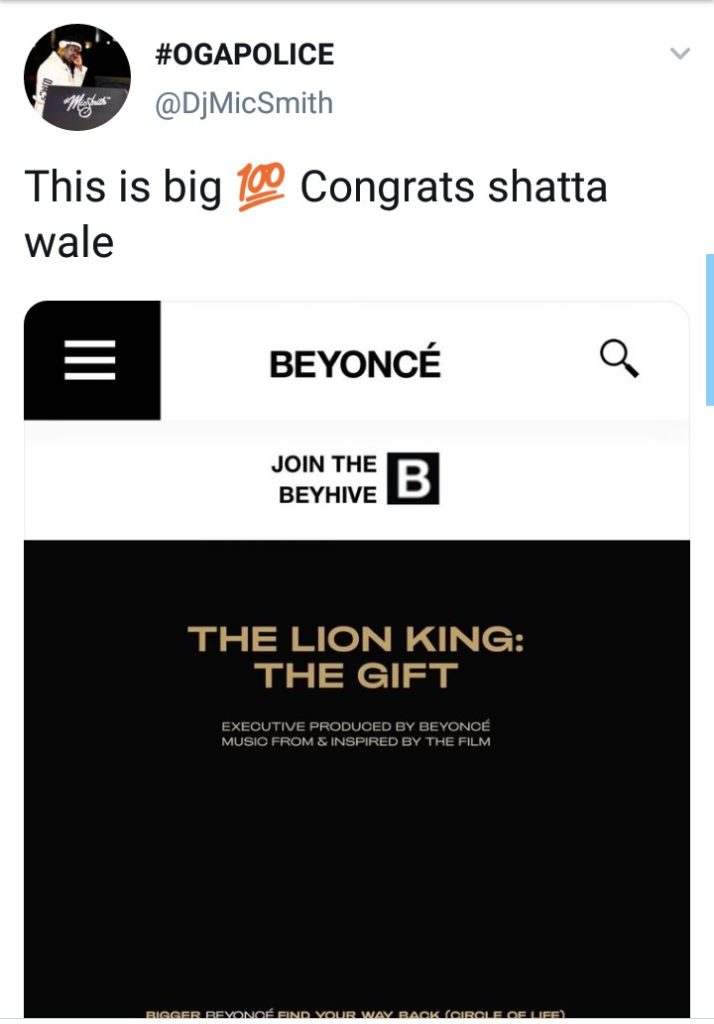Open the tweet options chevron
Viewport: 714px width, 1024px height.
(x=680, y=54)
